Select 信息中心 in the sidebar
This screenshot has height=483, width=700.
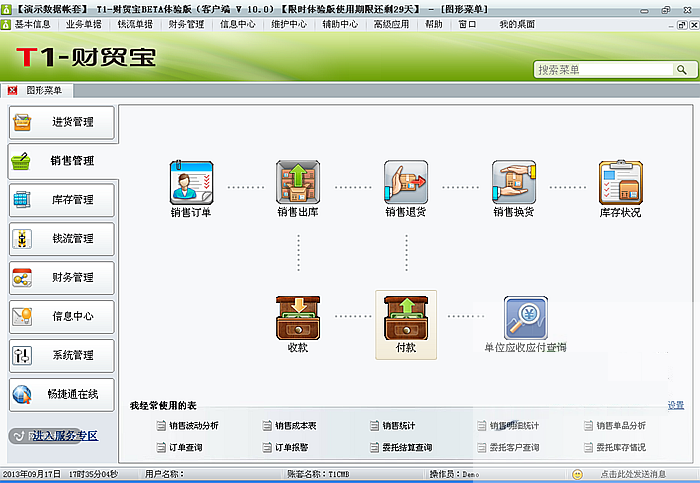click(x=62, y=316)
